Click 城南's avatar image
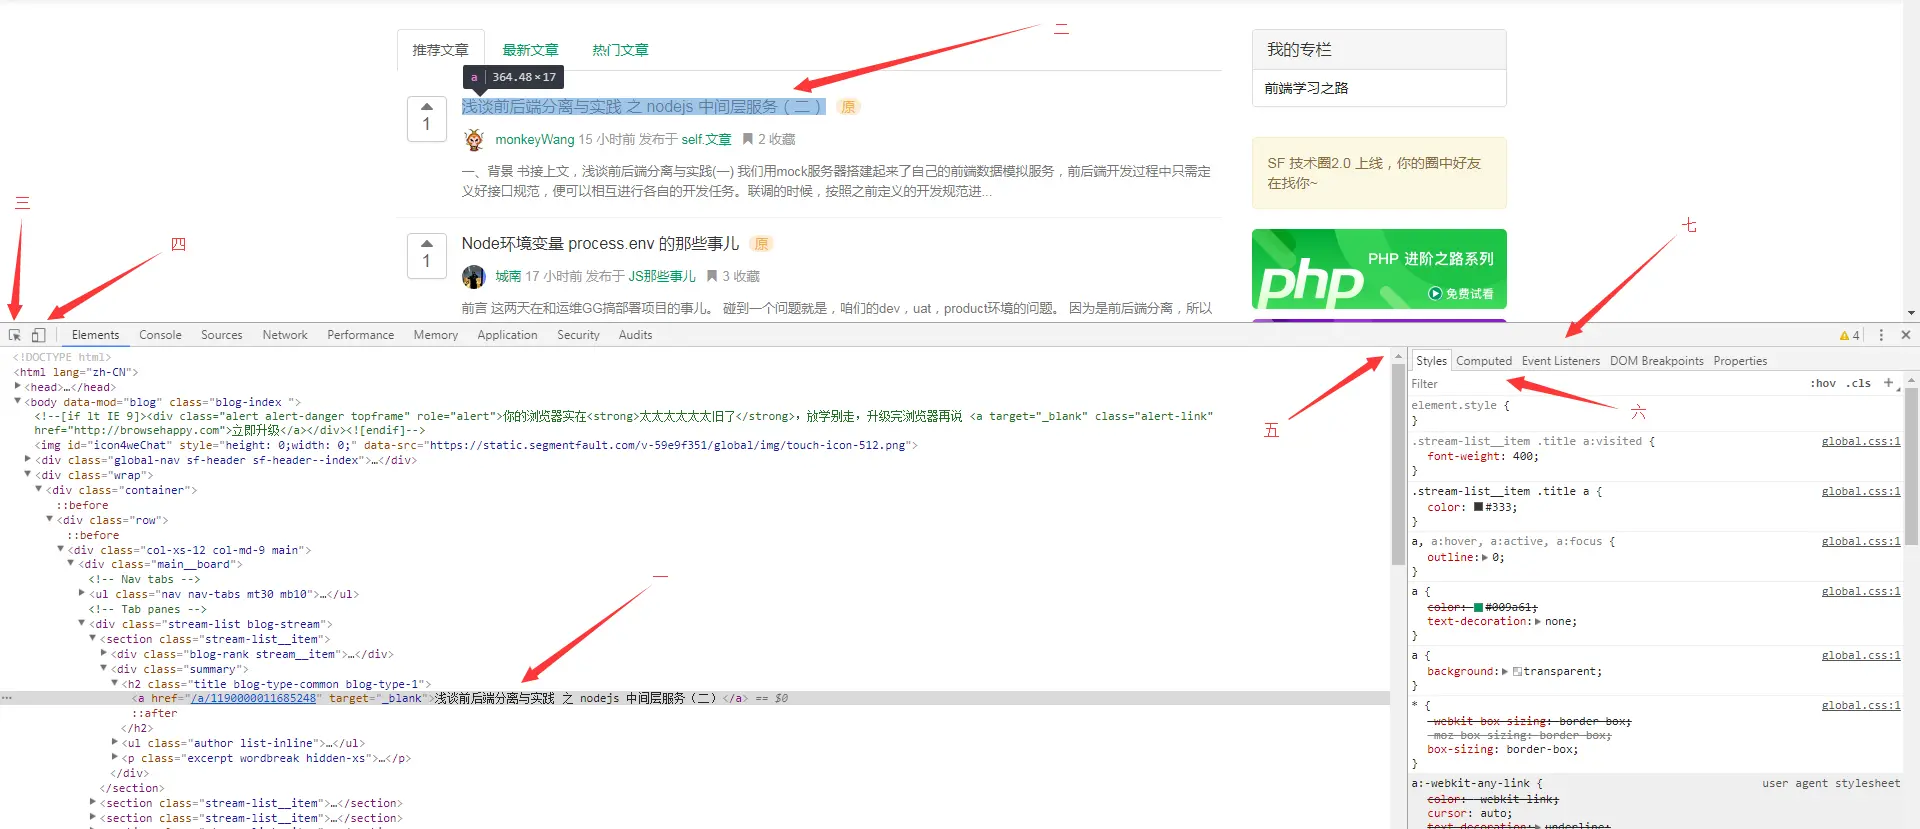 (x=474, y=276)
